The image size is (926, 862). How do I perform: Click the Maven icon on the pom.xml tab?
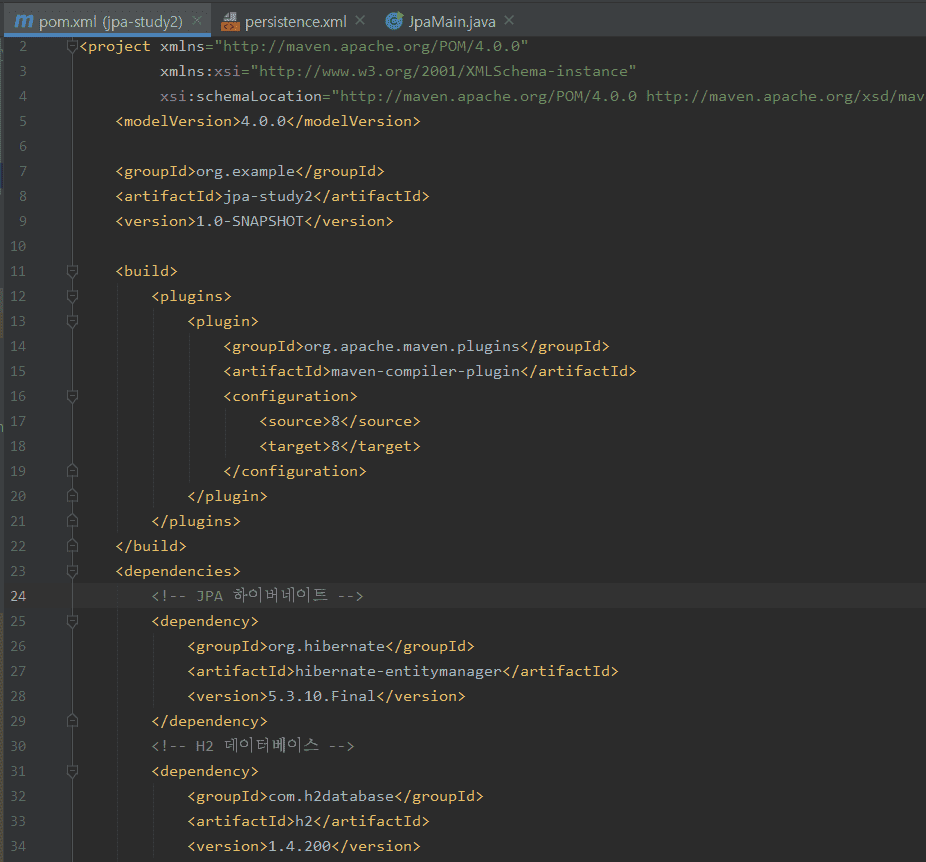(x=24, y=21)
